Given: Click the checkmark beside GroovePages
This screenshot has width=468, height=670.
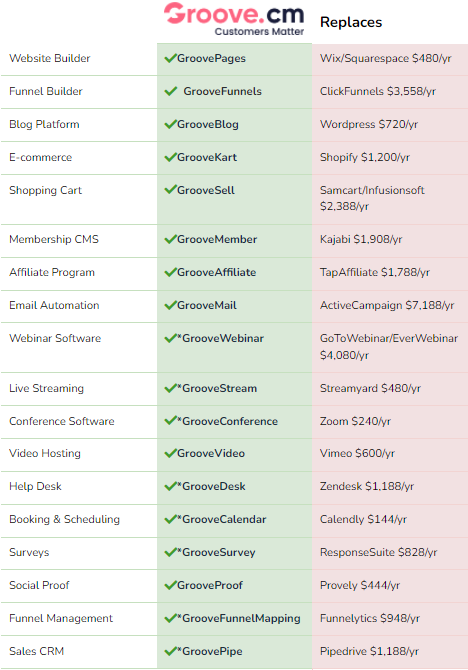Looking at the screenshot, I should [171, 58].
